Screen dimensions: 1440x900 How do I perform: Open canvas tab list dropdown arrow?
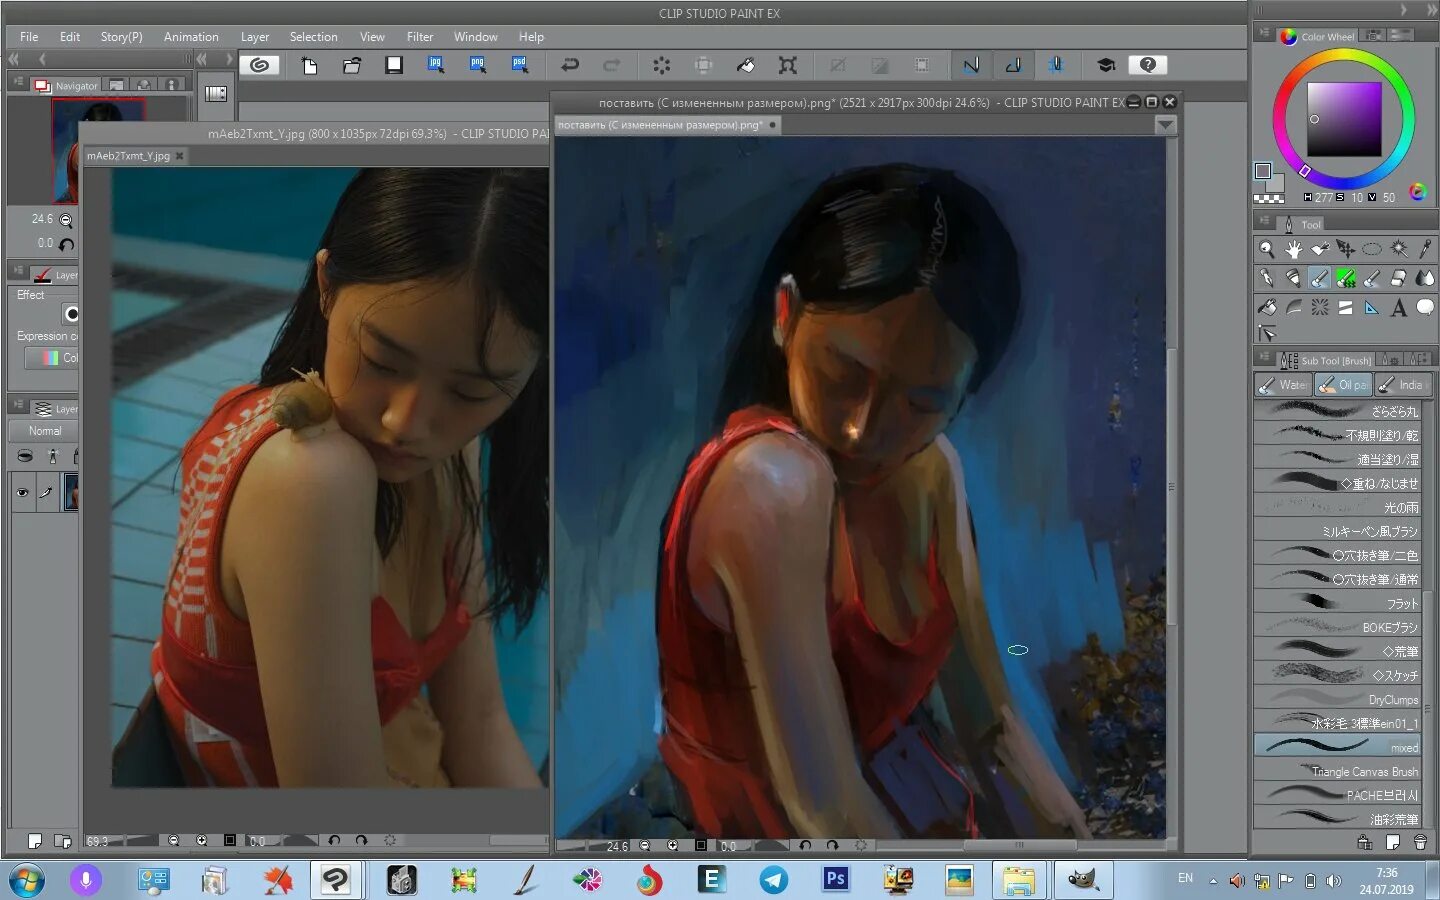click(x=1165, y=125)
